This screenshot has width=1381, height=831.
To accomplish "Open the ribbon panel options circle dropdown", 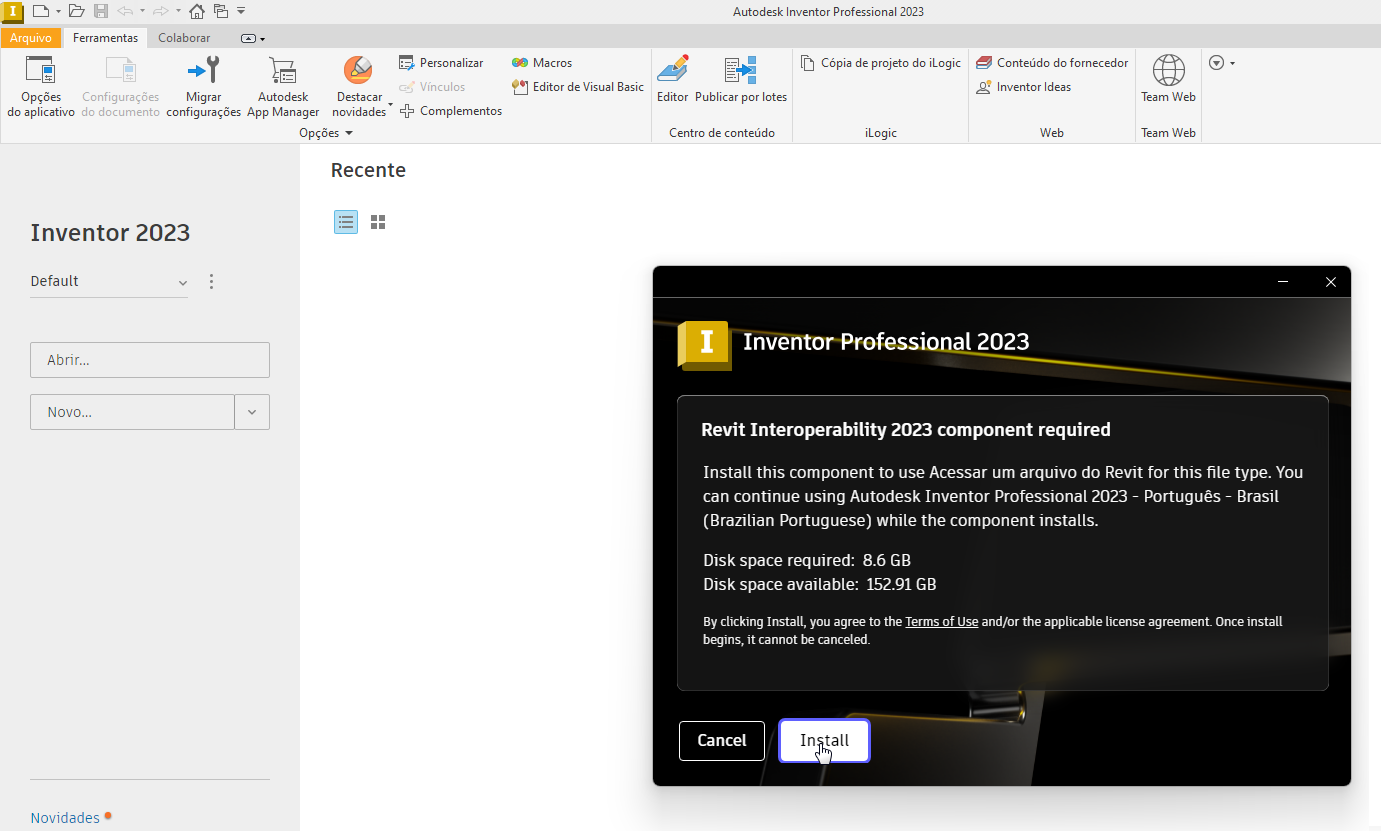I will pyautogui.click(x=1222, y=63).
